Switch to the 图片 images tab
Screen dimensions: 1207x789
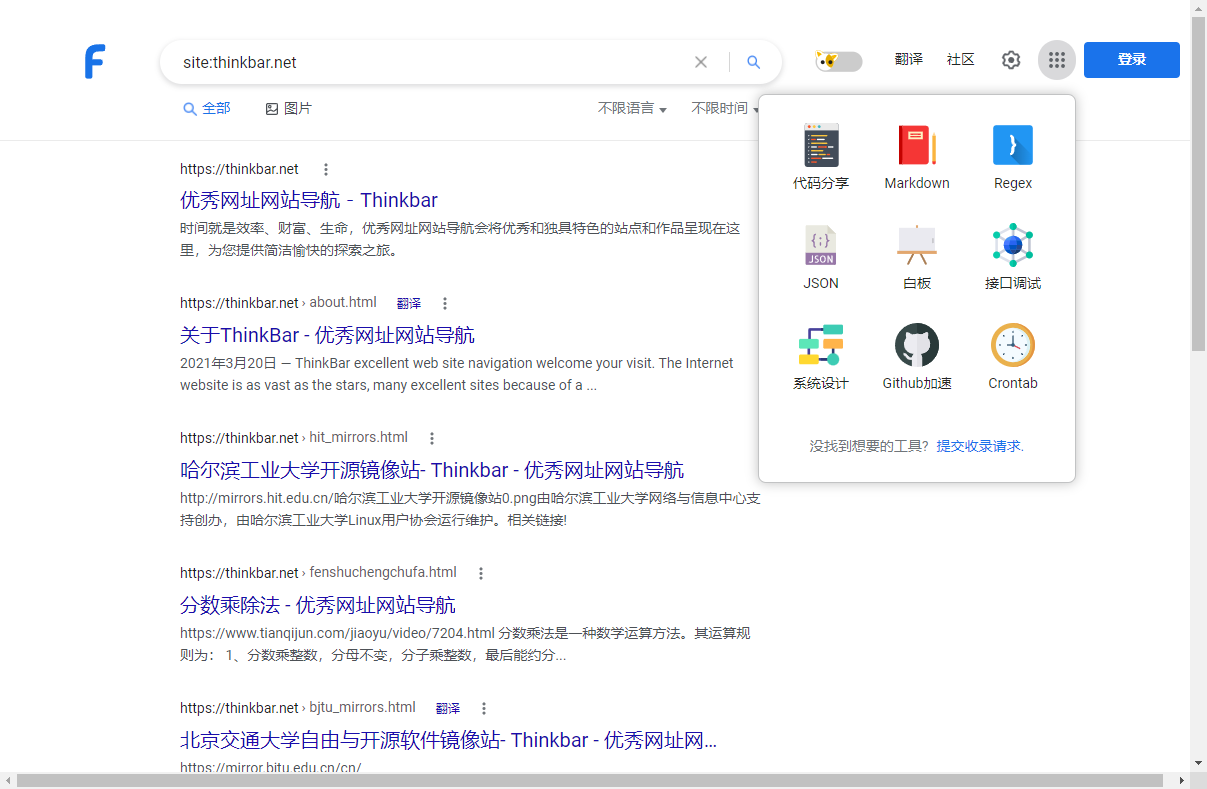(288, 108)
